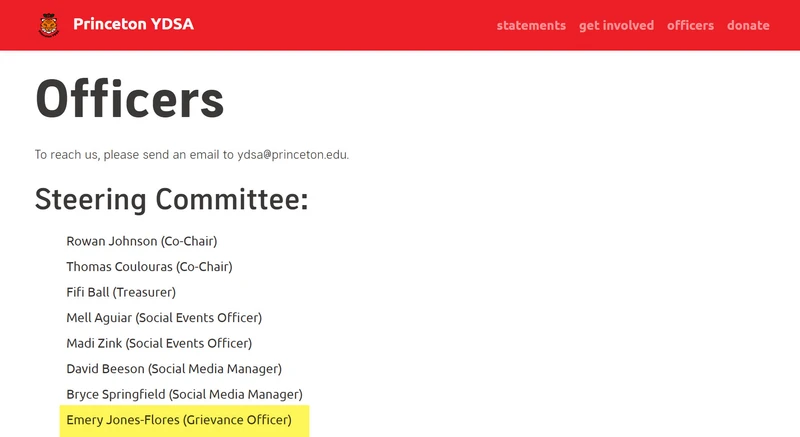Open the Princeton YDSA home title link
This screenshot has height=437, width=800.
coord(133,24)
